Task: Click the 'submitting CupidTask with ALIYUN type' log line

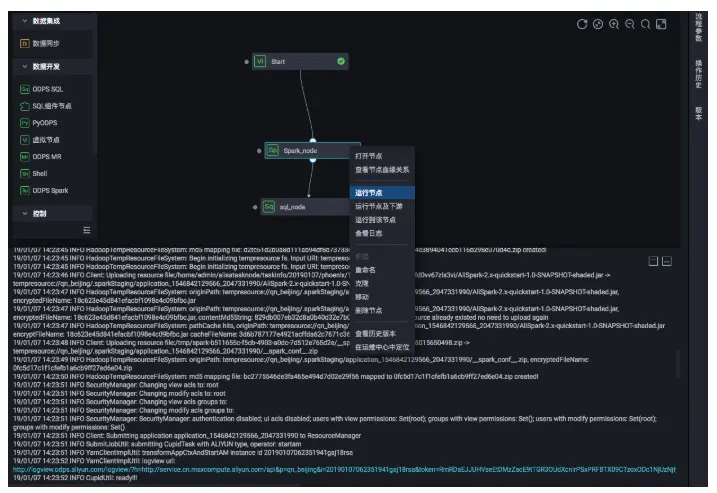Action: pos(157,444)
